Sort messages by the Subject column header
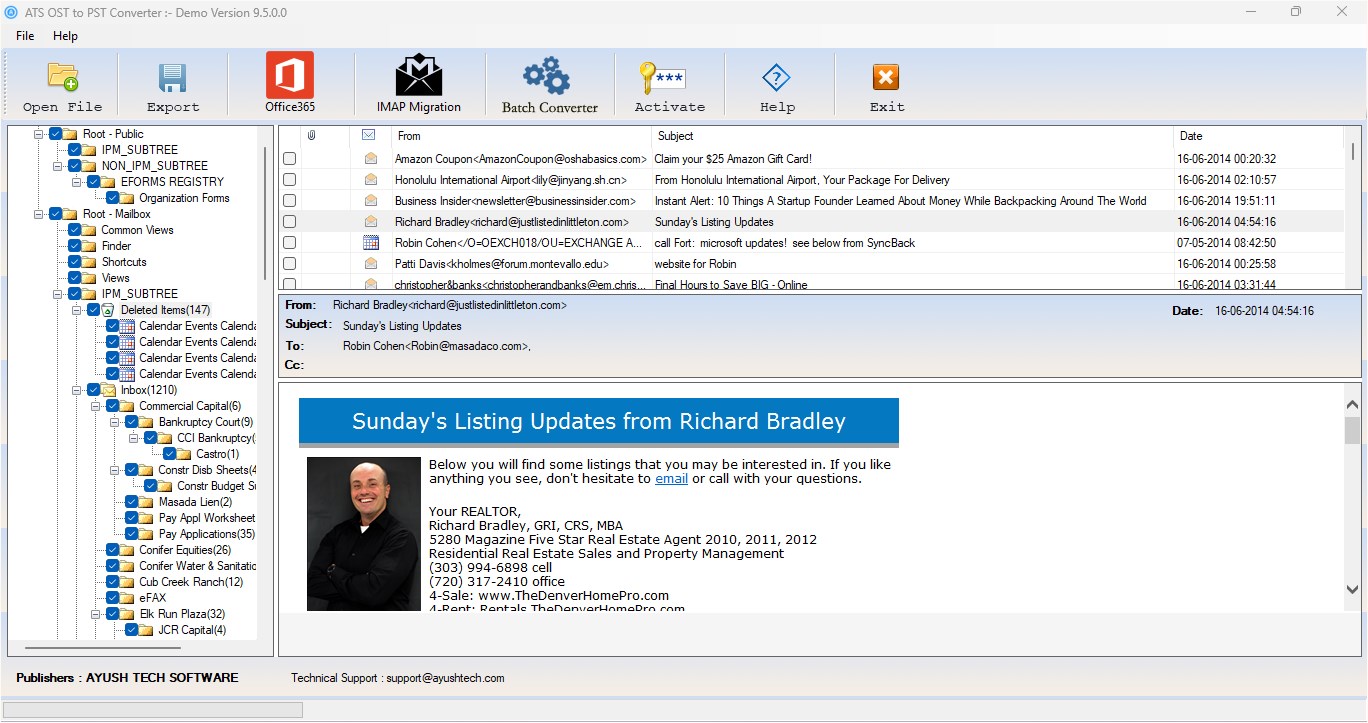Image resolution: width=1368 pixels, height=723 pixels. [x=912, y=136]
